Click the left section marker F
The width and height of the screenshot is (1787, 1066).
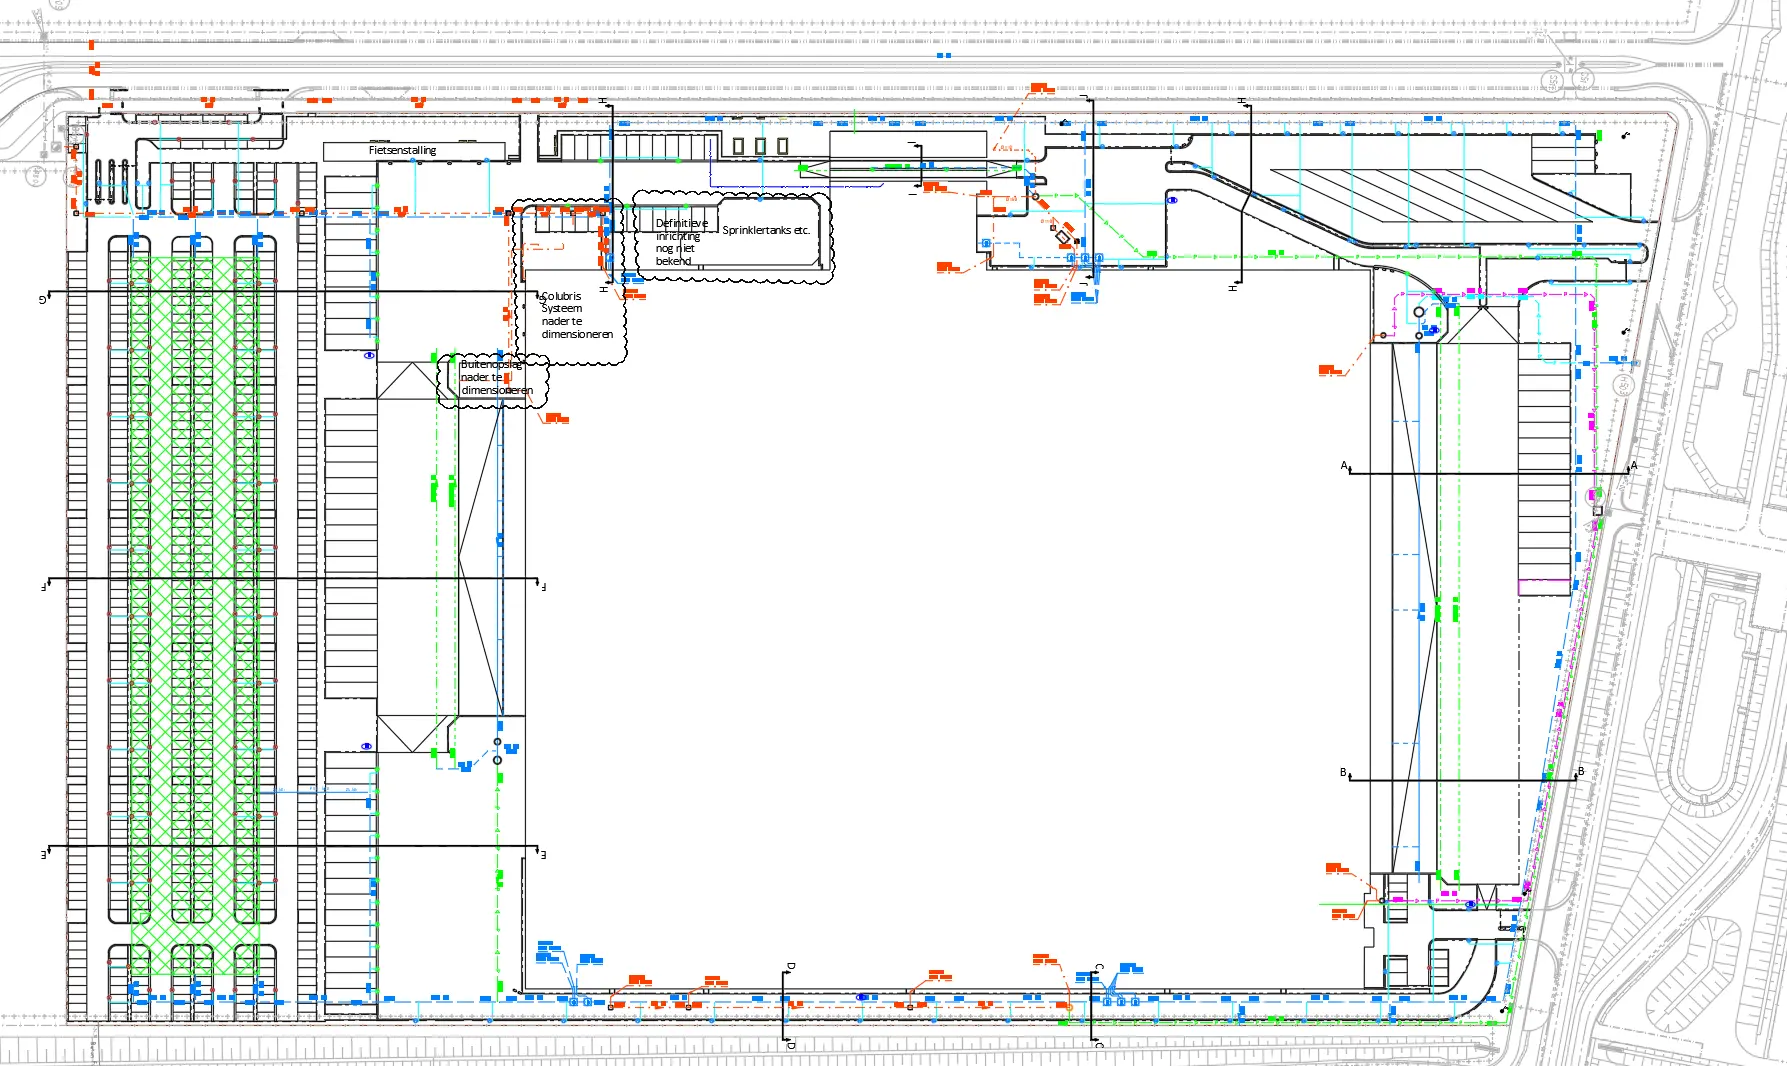point(43,587)
